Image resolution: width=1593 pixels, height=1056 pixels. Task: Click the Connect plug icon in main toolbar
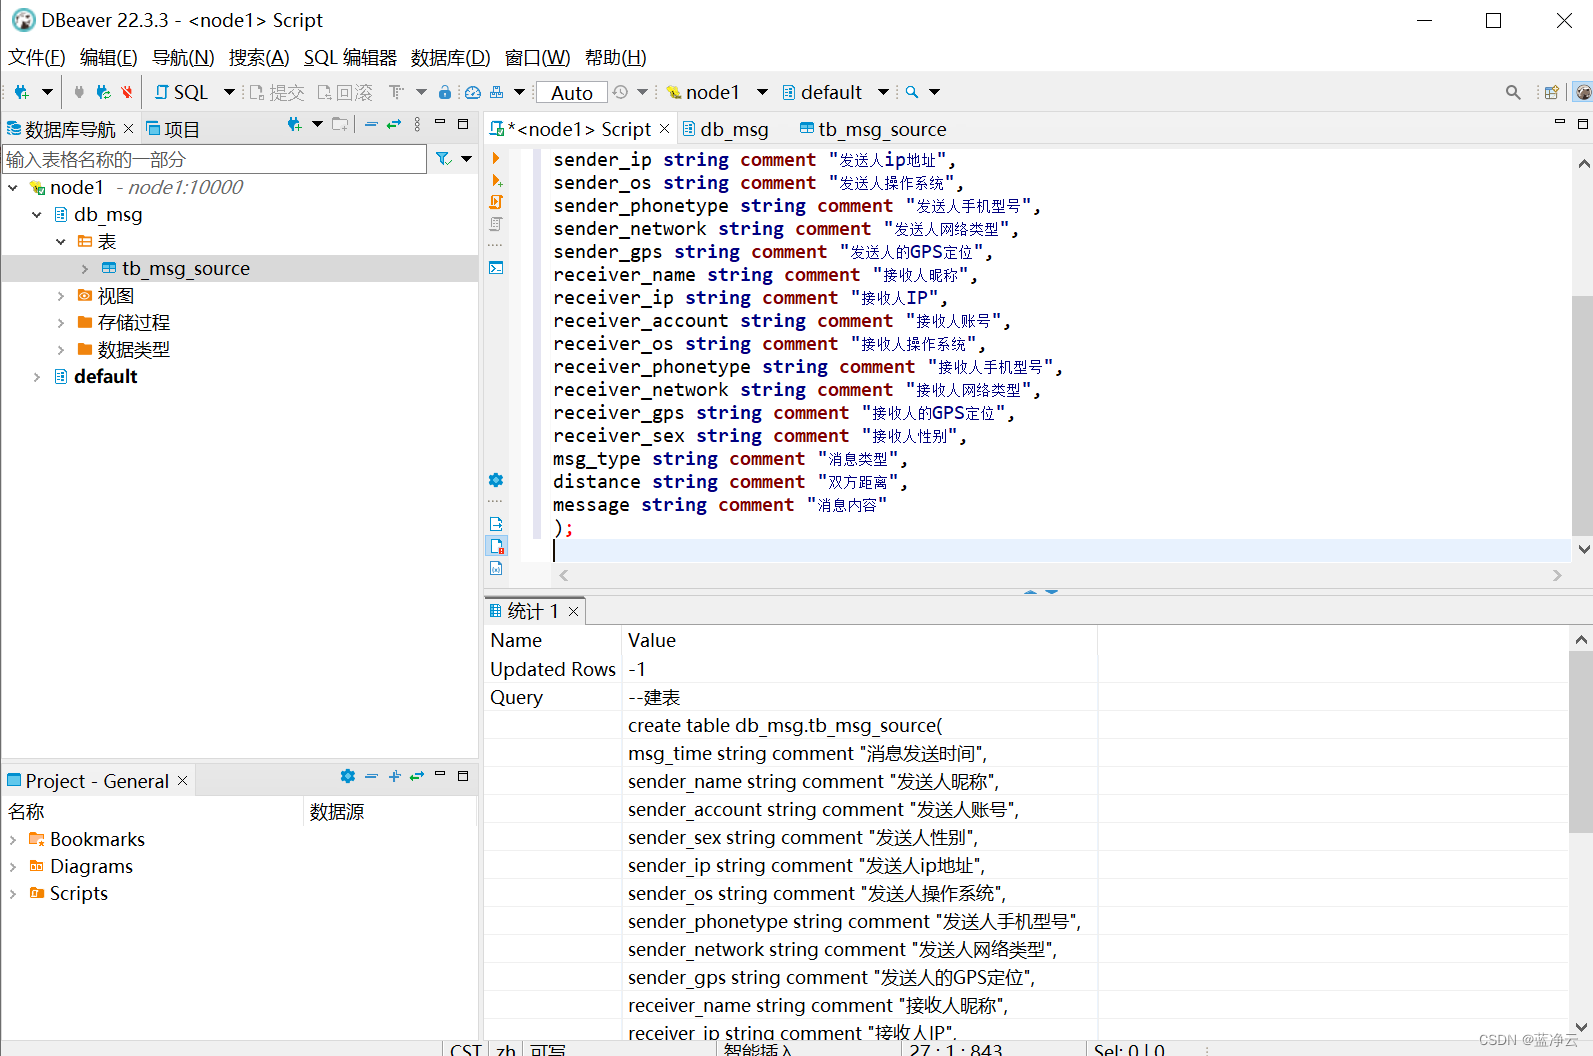pos(79,92)
